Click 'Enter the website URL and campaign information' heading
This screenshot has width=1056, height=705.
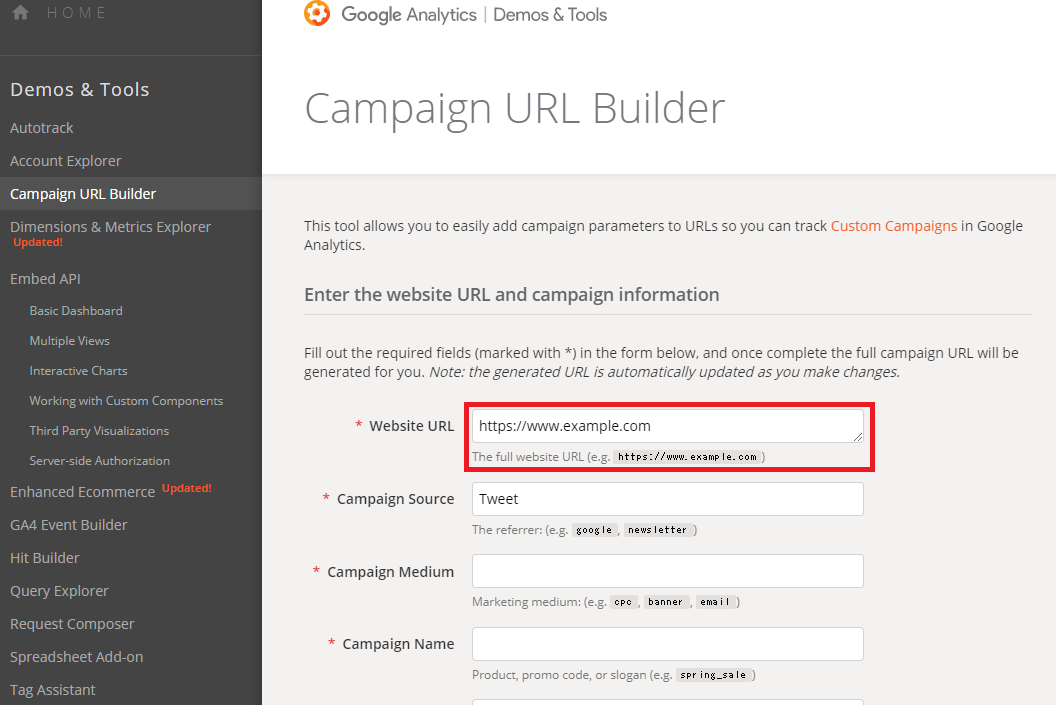(x=512, y=295)
